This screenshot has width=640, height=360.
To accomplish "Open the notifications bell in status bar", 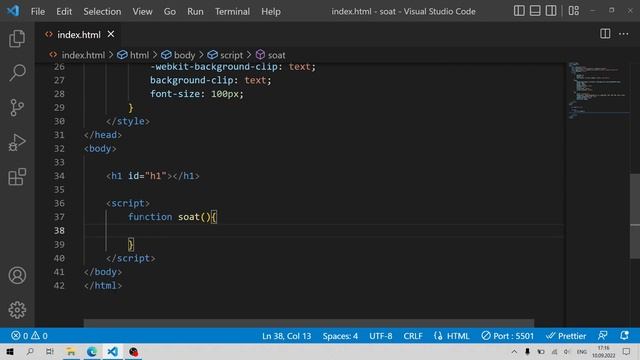I will pos(624,336).
